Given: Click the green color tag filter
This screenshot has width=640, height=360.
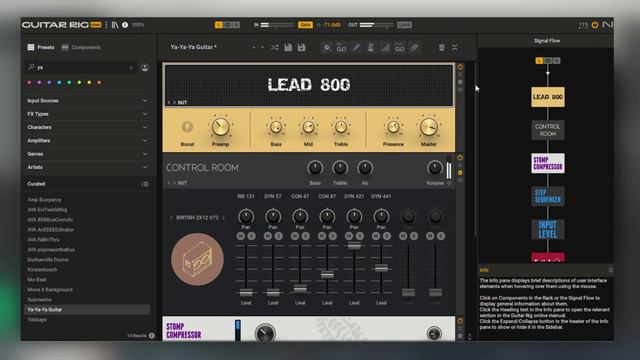Looking at the screenshot, I should pyautogui.click(x=69, y=82).
